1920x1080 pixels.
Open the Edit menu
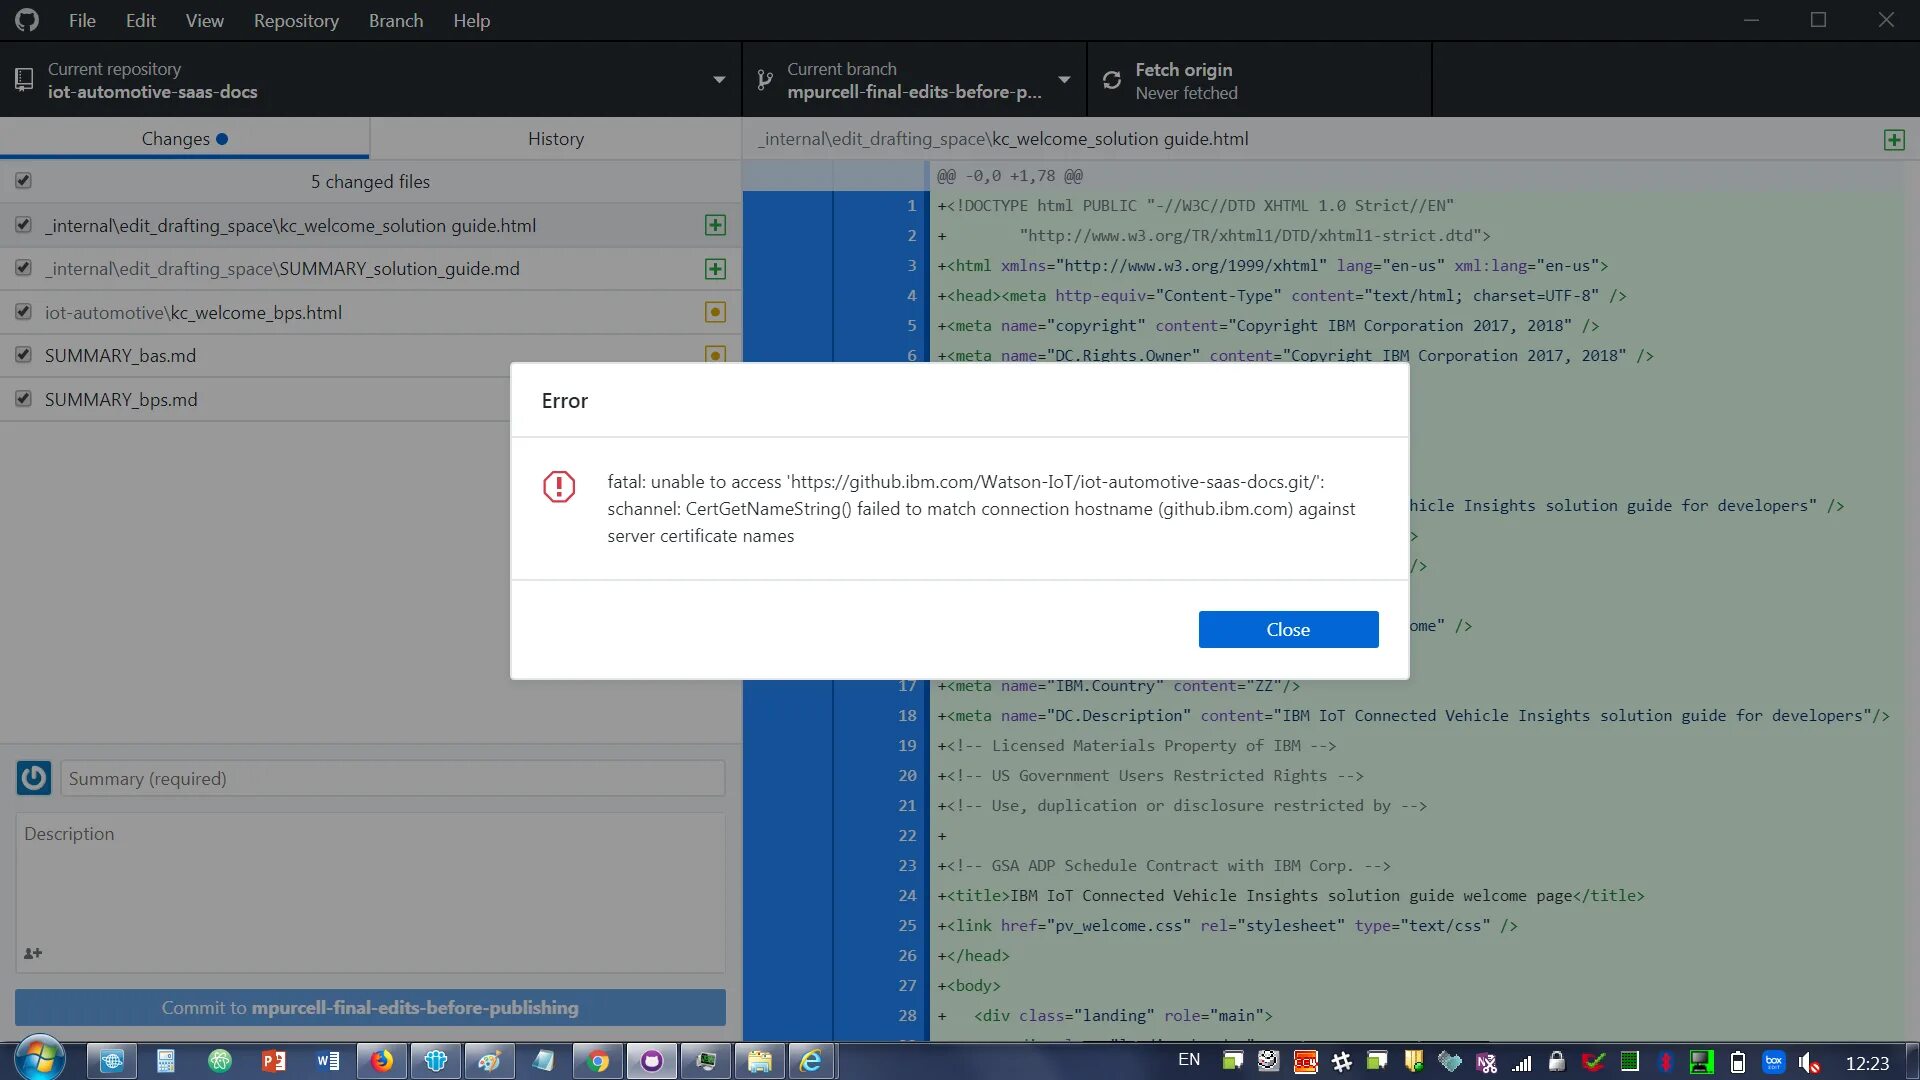click(140, 20)
